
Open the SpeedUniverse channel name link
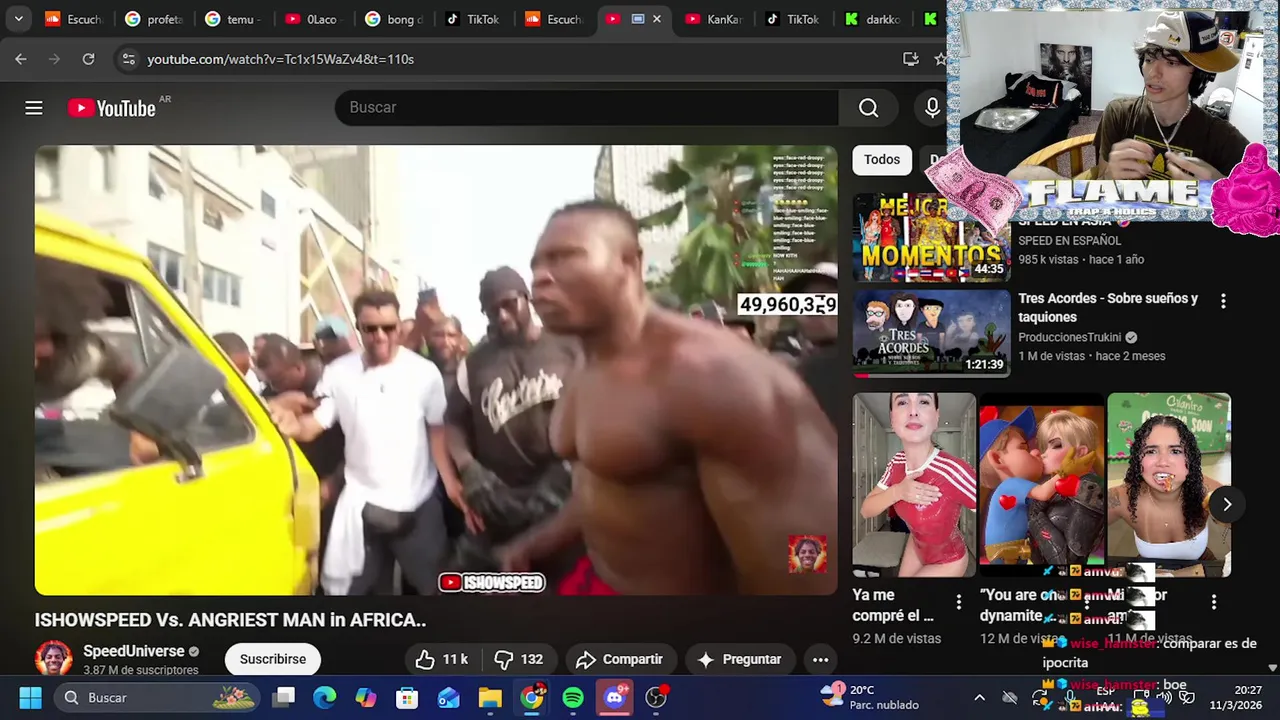(133, 651)
